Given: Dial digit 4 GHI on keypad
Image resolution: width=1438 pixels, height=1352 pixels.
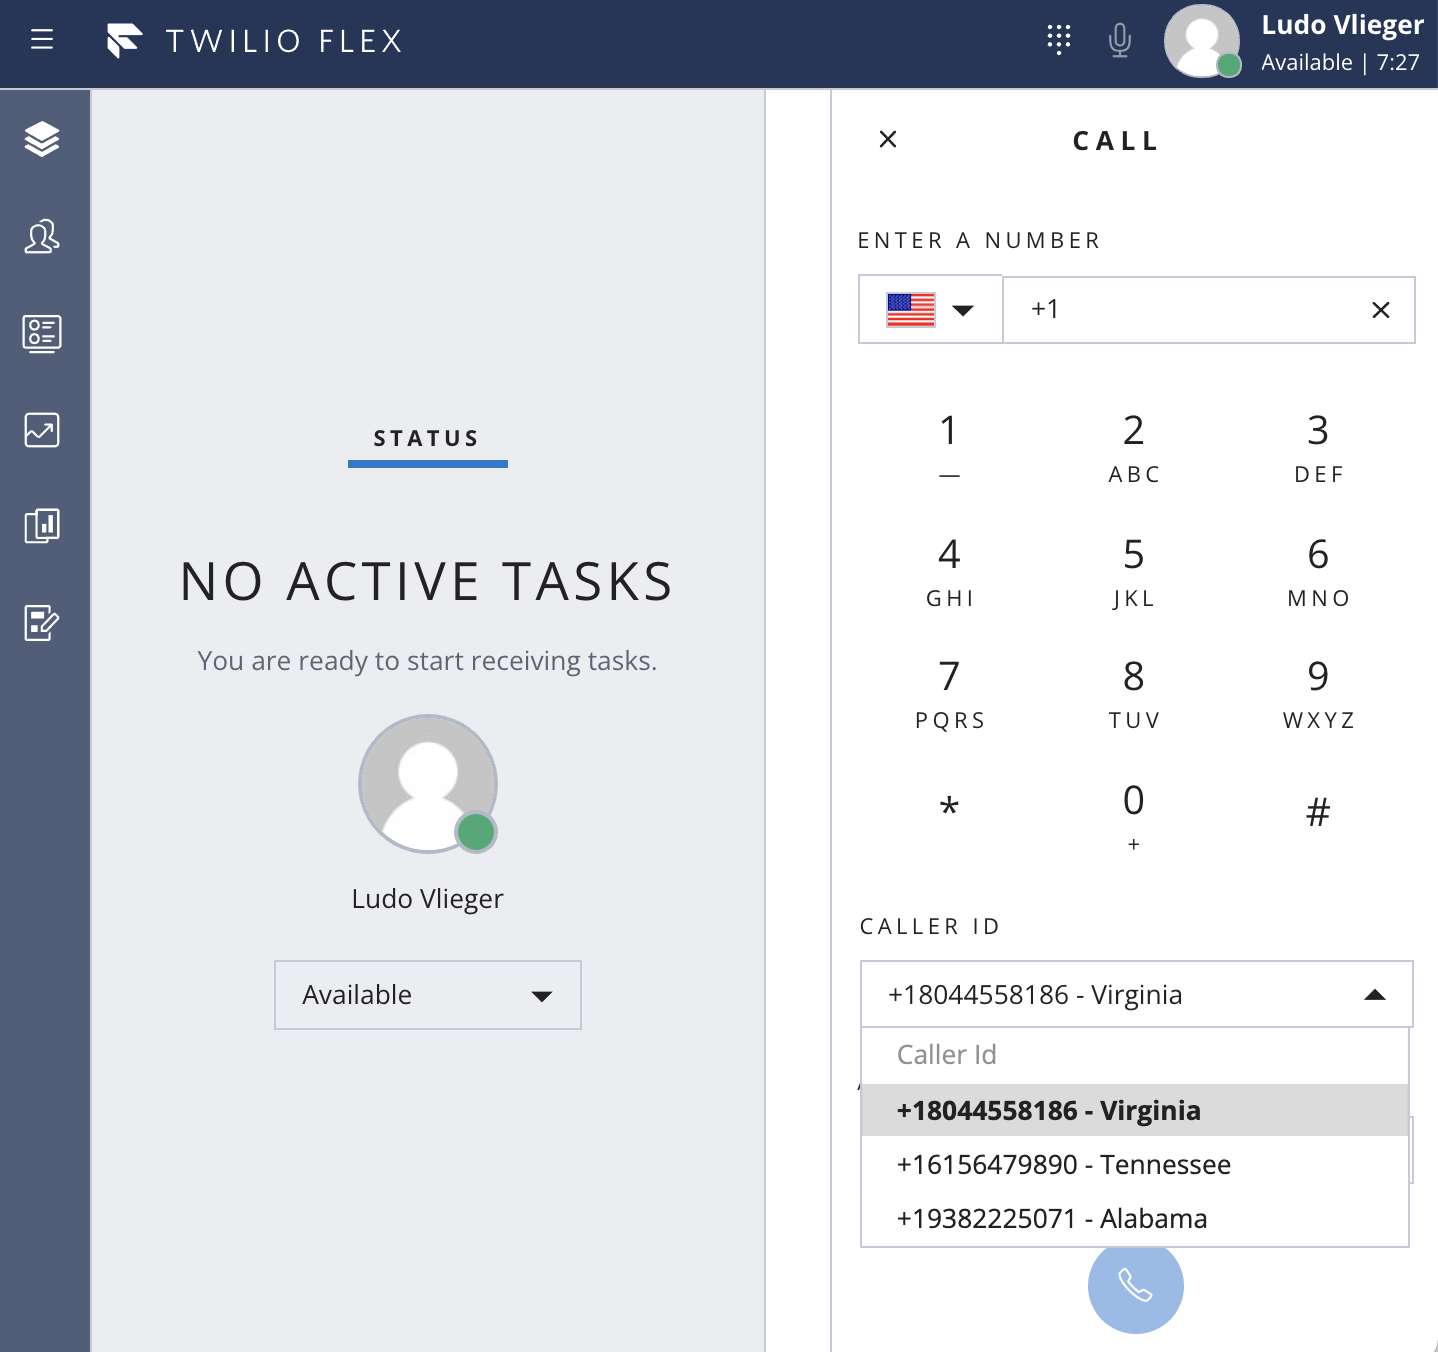Looking at the screenshot, I should coord(949,571).
